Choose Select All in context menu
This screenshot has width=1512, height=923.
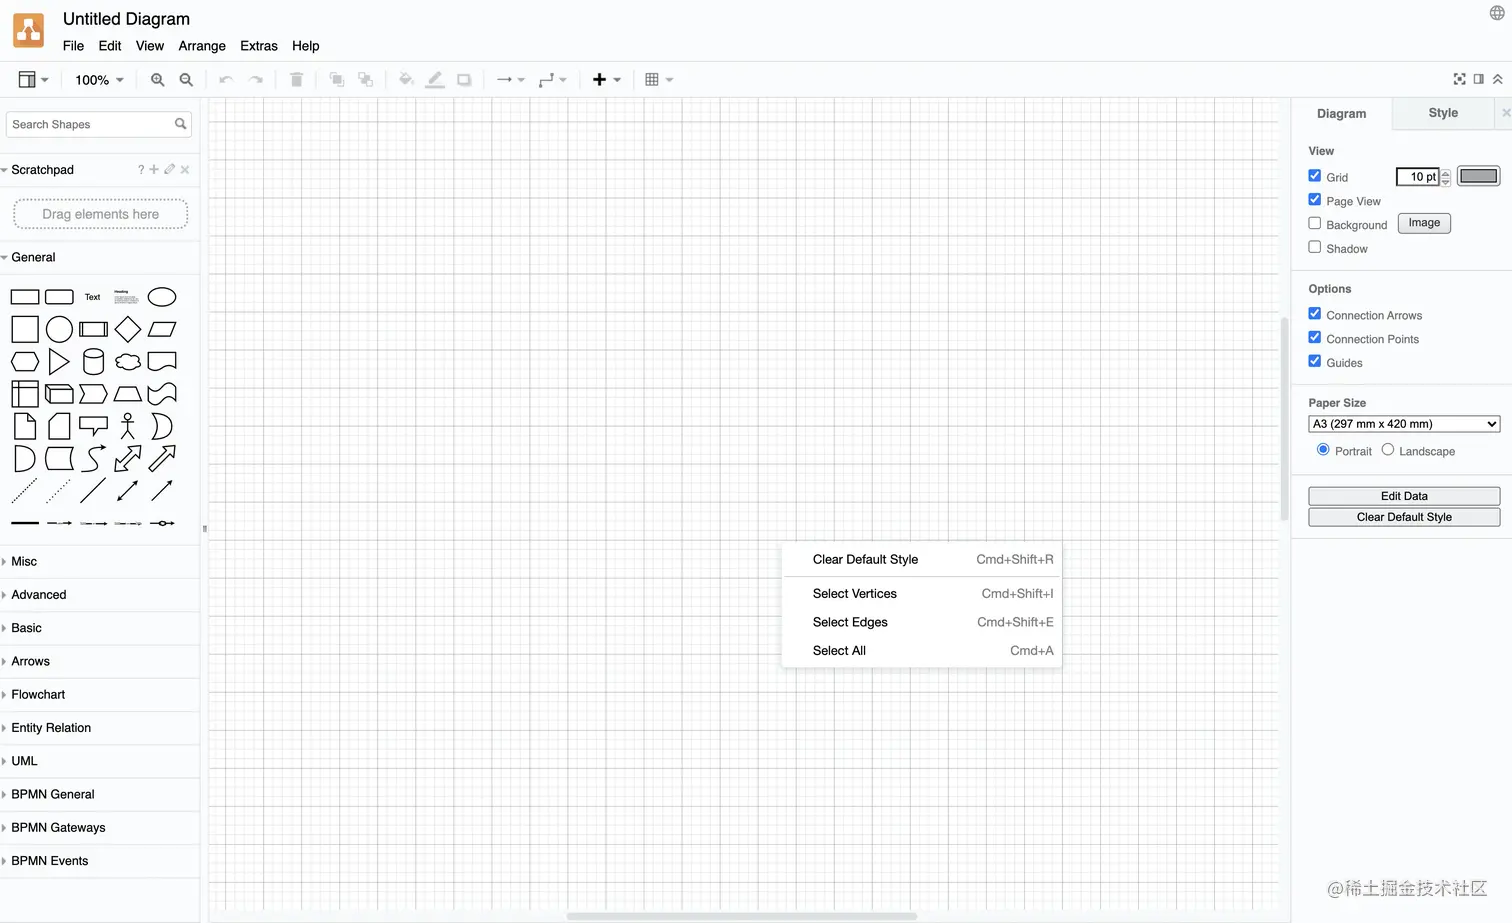point(921,651)
